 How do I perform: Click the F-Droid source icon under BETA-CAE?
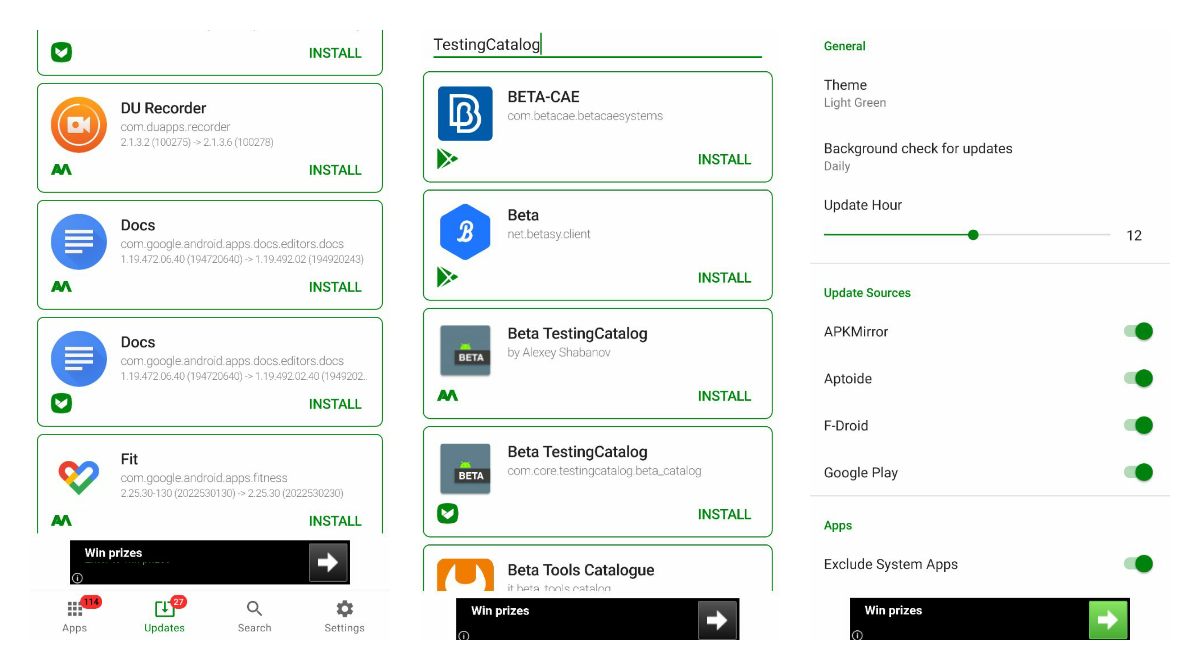tap(448, 158)
